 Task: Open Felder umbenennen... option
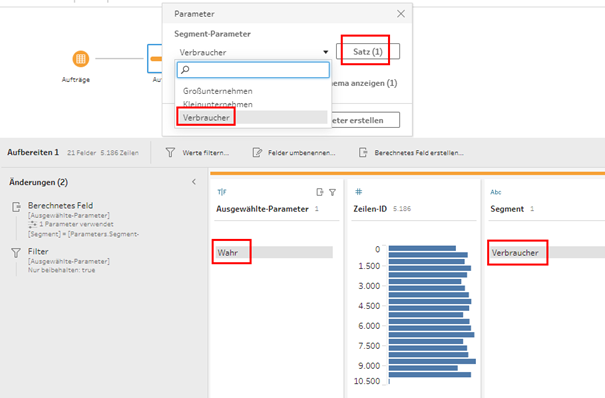click(x=302, y=153)
